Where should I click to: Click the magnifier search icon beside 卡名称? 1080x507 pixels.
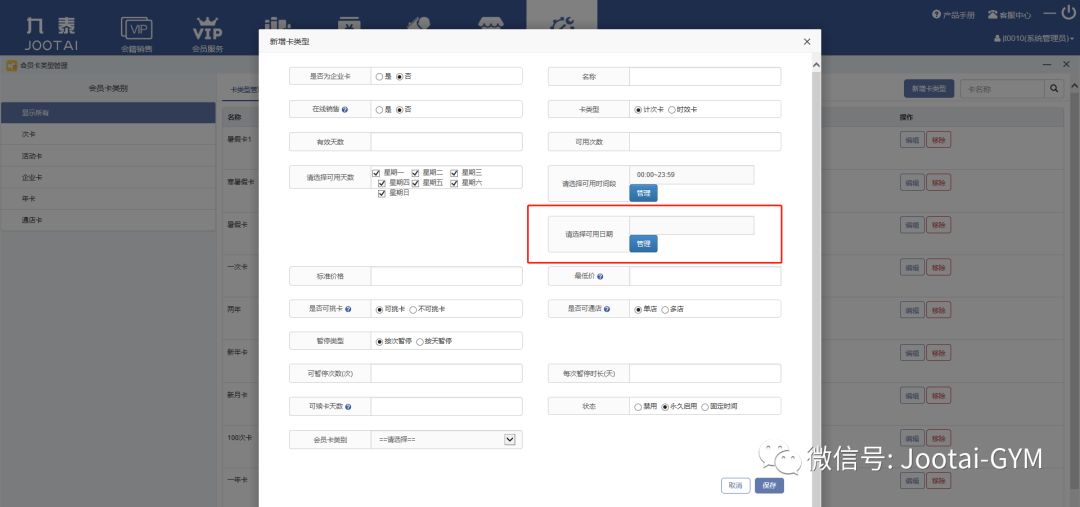point(1054,89)
